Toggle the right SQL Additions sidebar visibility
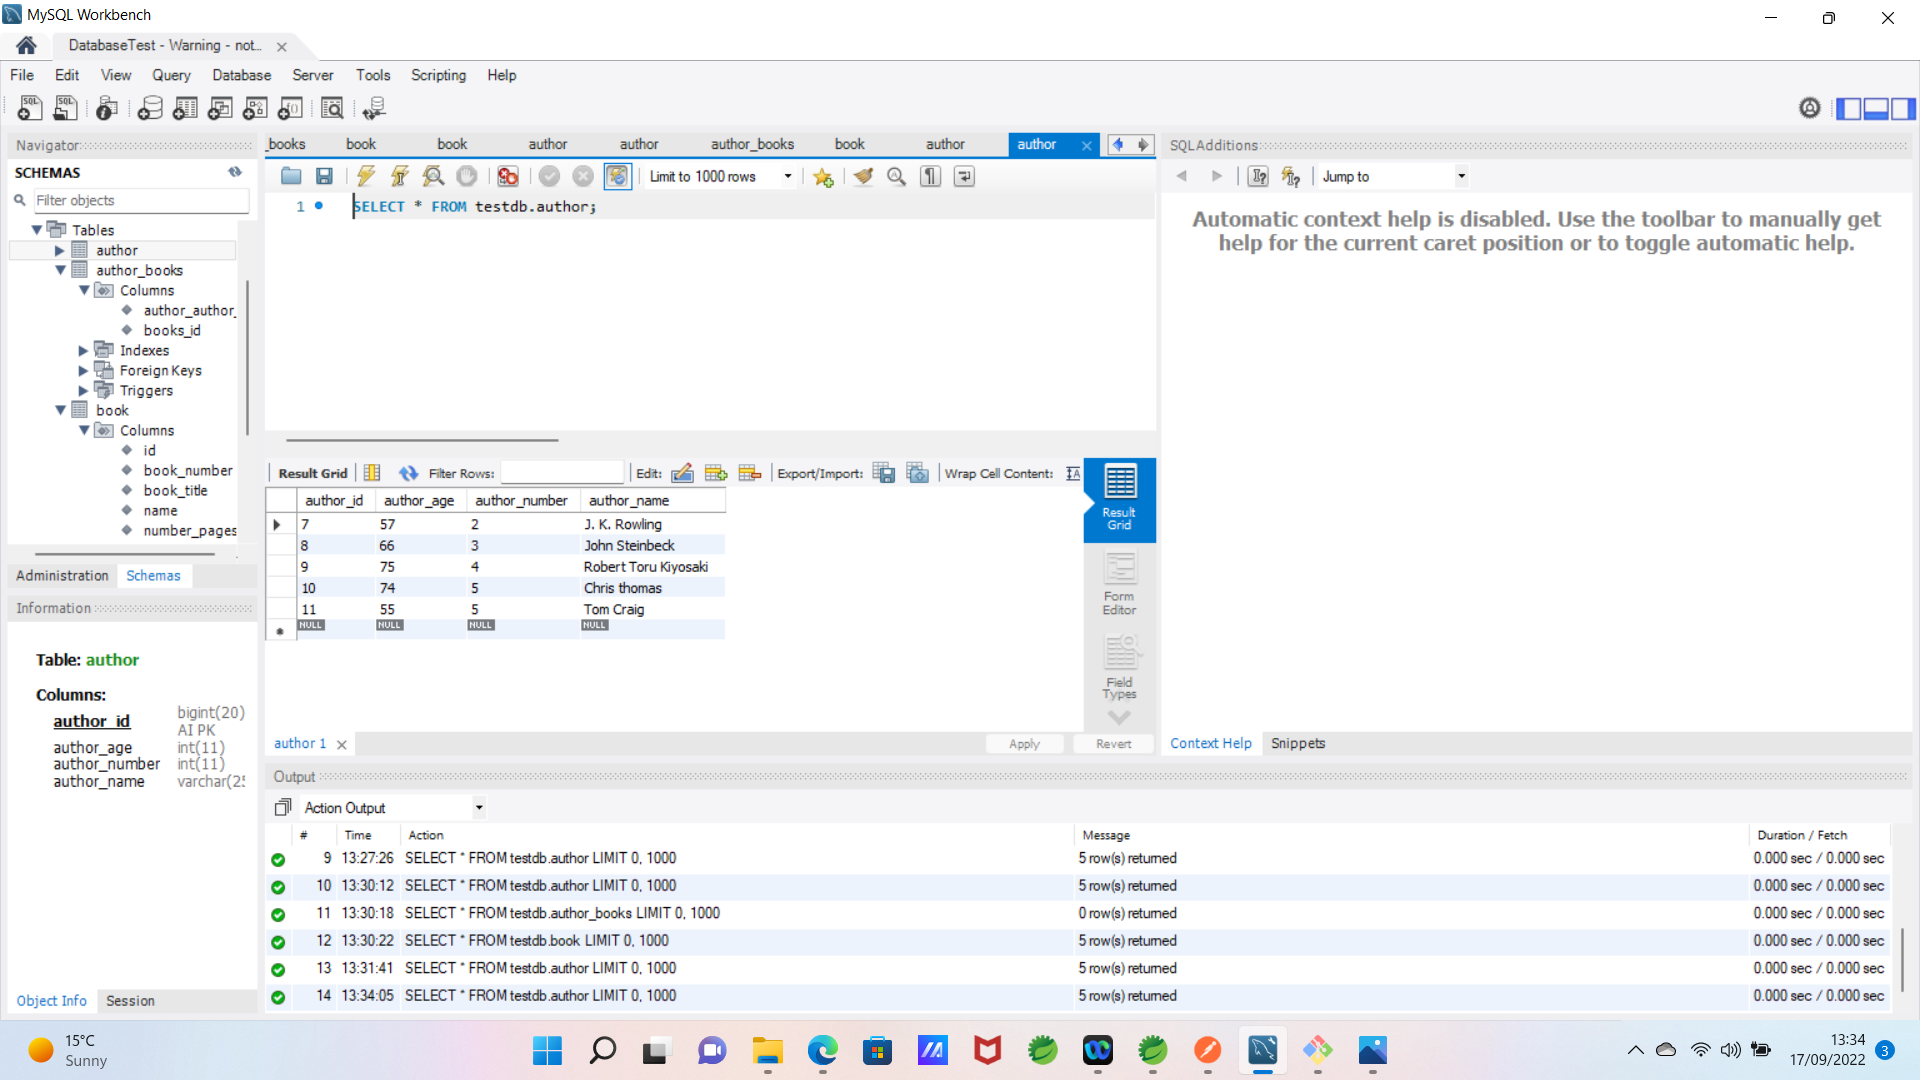1920x1080 pixels. (x=1903, y=108)
